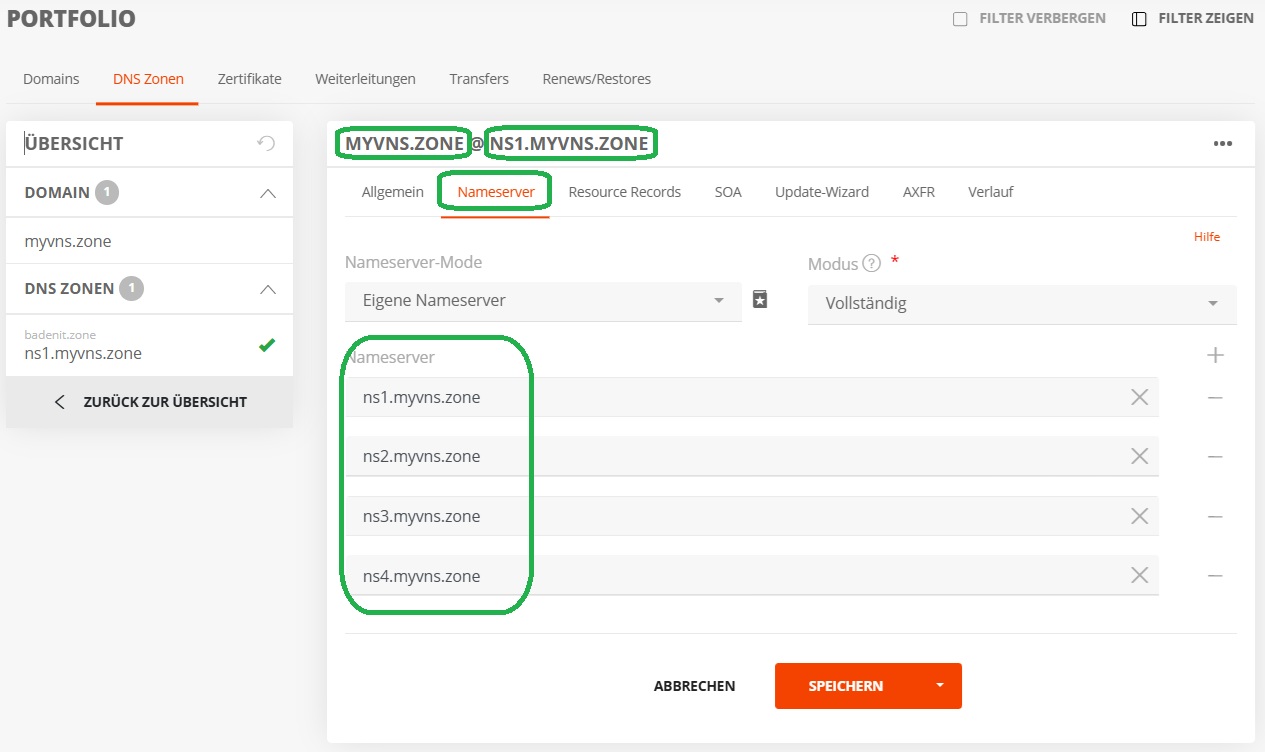Open the SOA sub-tab
1265x752 pixels.
(728, 192)
